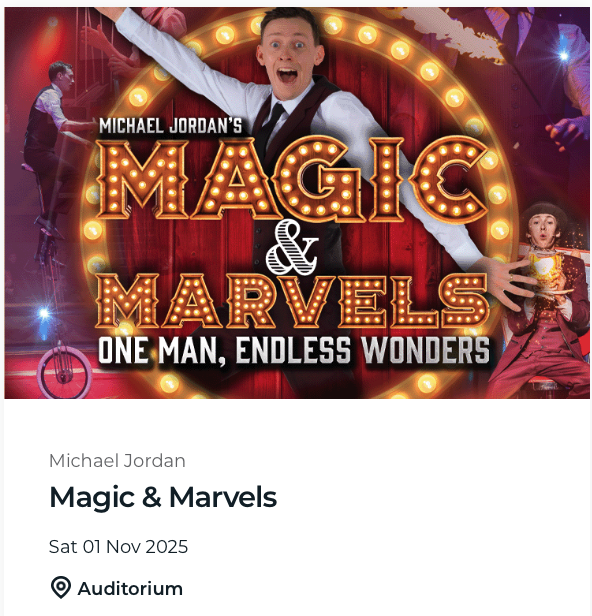Click the location pin icon beside Auditorium

click(61, 588)
